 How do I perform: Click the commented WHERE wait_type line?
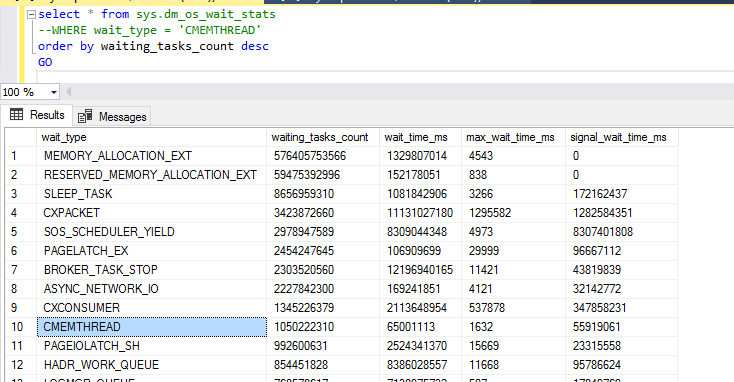(150, 30)
